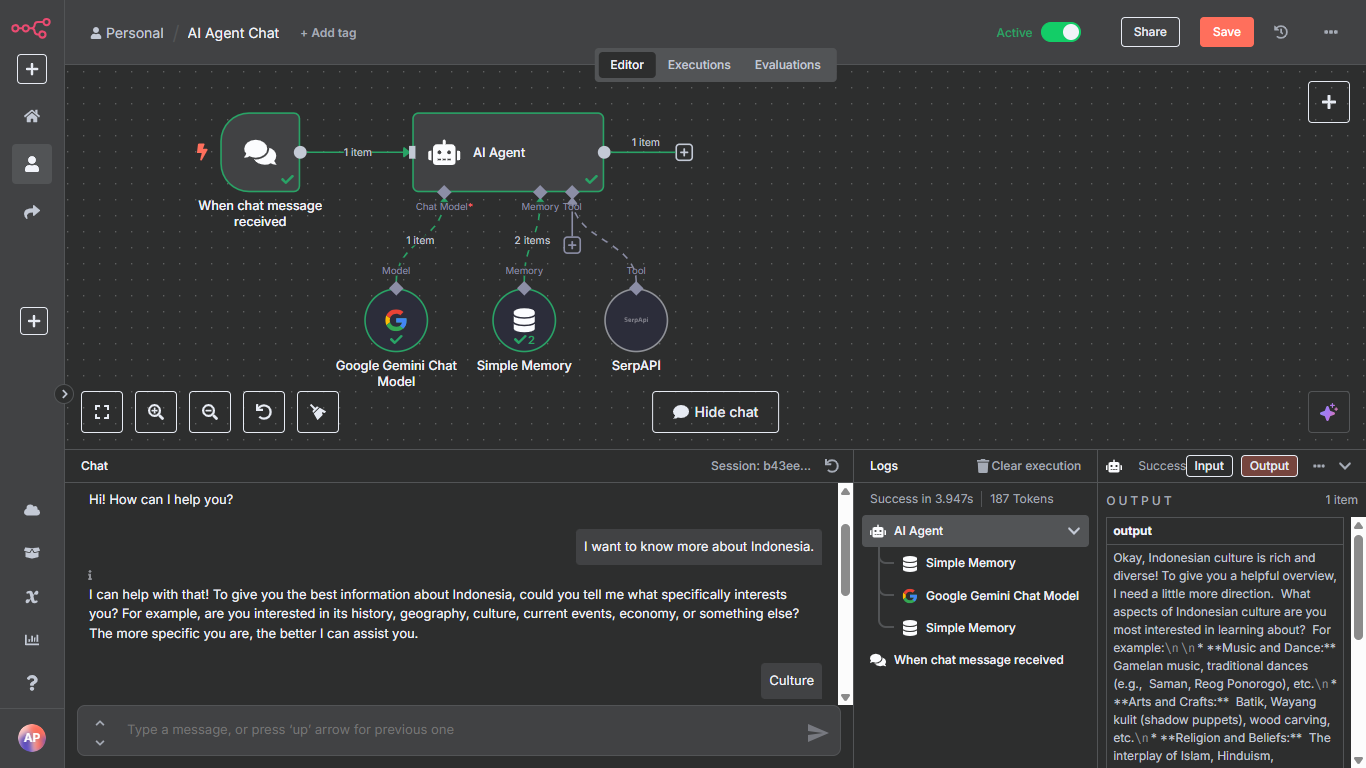
Task: Zoom in on the workflow canvas
Action: (x=156, y=411)
